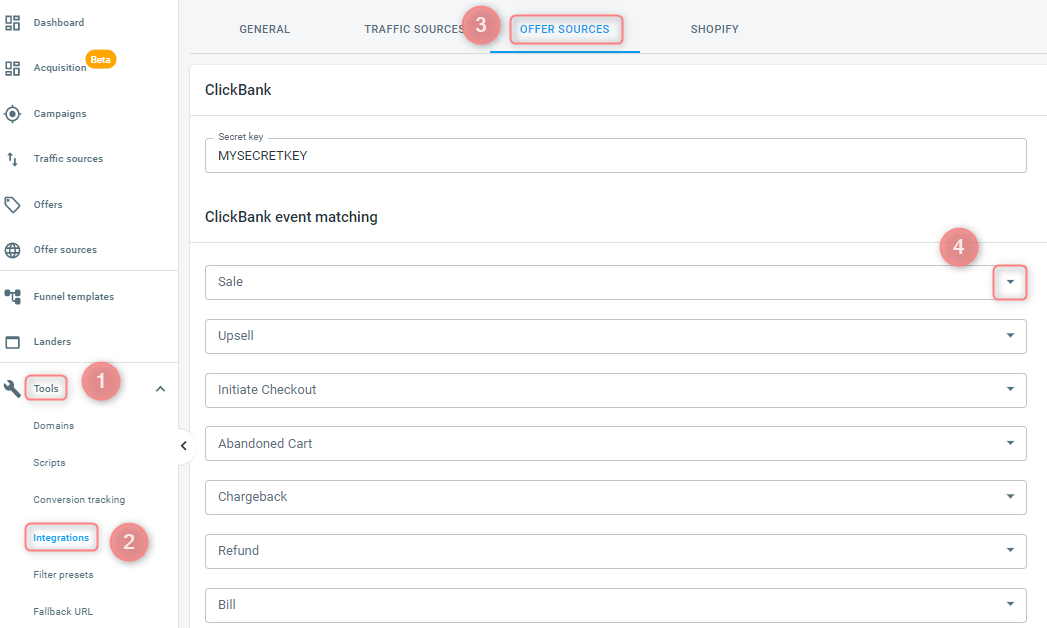Switch to the Traffic Sources tab

[414, 29]
